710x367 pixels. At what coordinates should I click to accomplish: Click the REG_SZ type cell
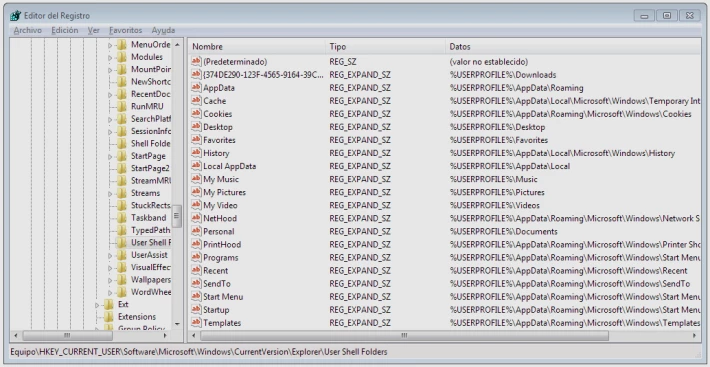coord(343,62)
